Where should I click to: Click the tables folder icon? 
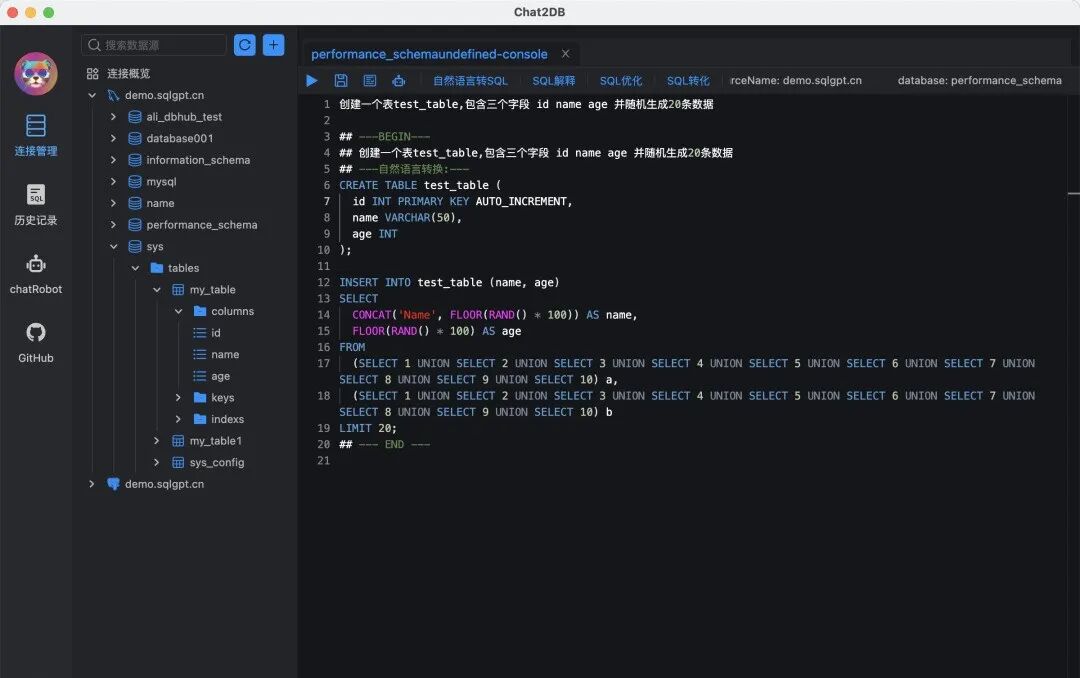156,268
